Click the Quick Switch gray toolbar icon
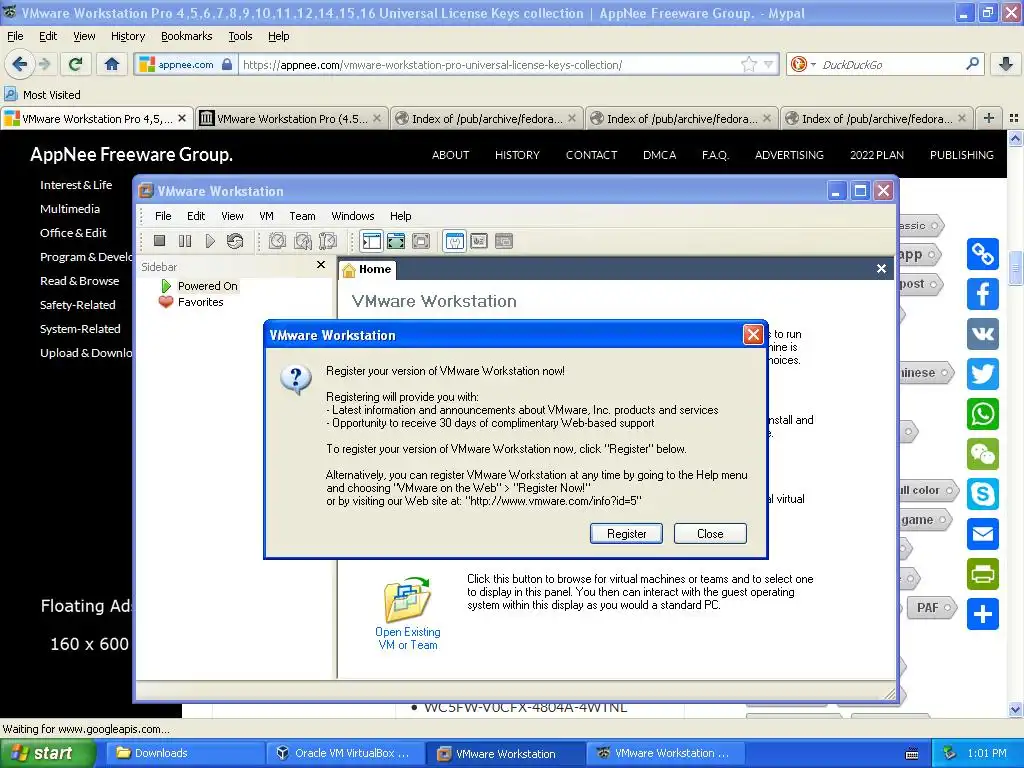 (x=421, y=241)
